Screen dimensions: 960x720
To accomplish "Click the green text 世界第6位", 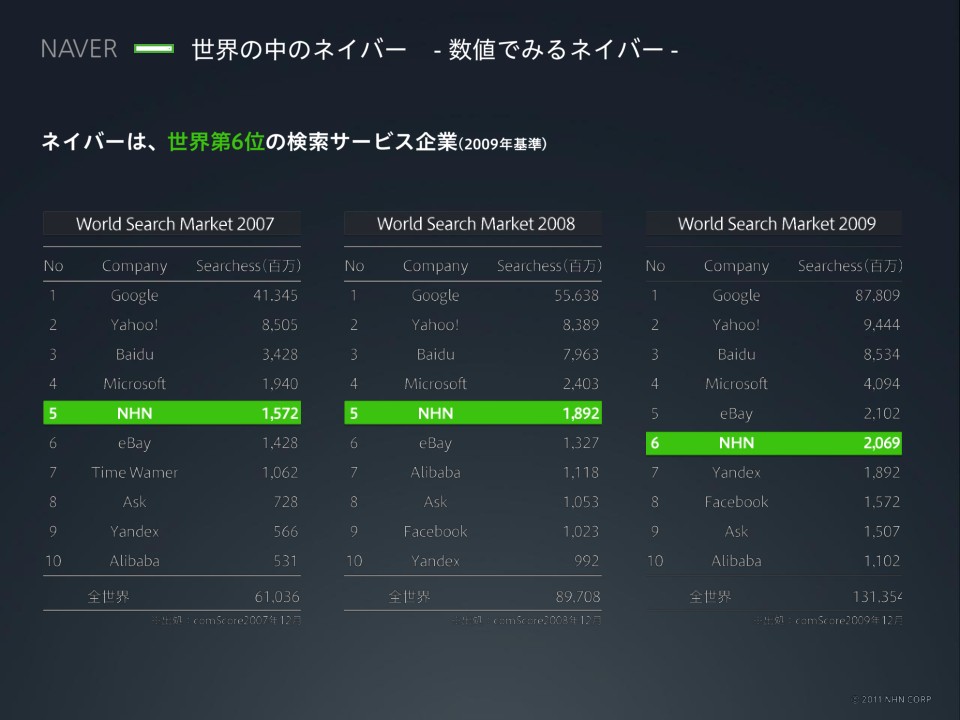I will tap(216, 142).
